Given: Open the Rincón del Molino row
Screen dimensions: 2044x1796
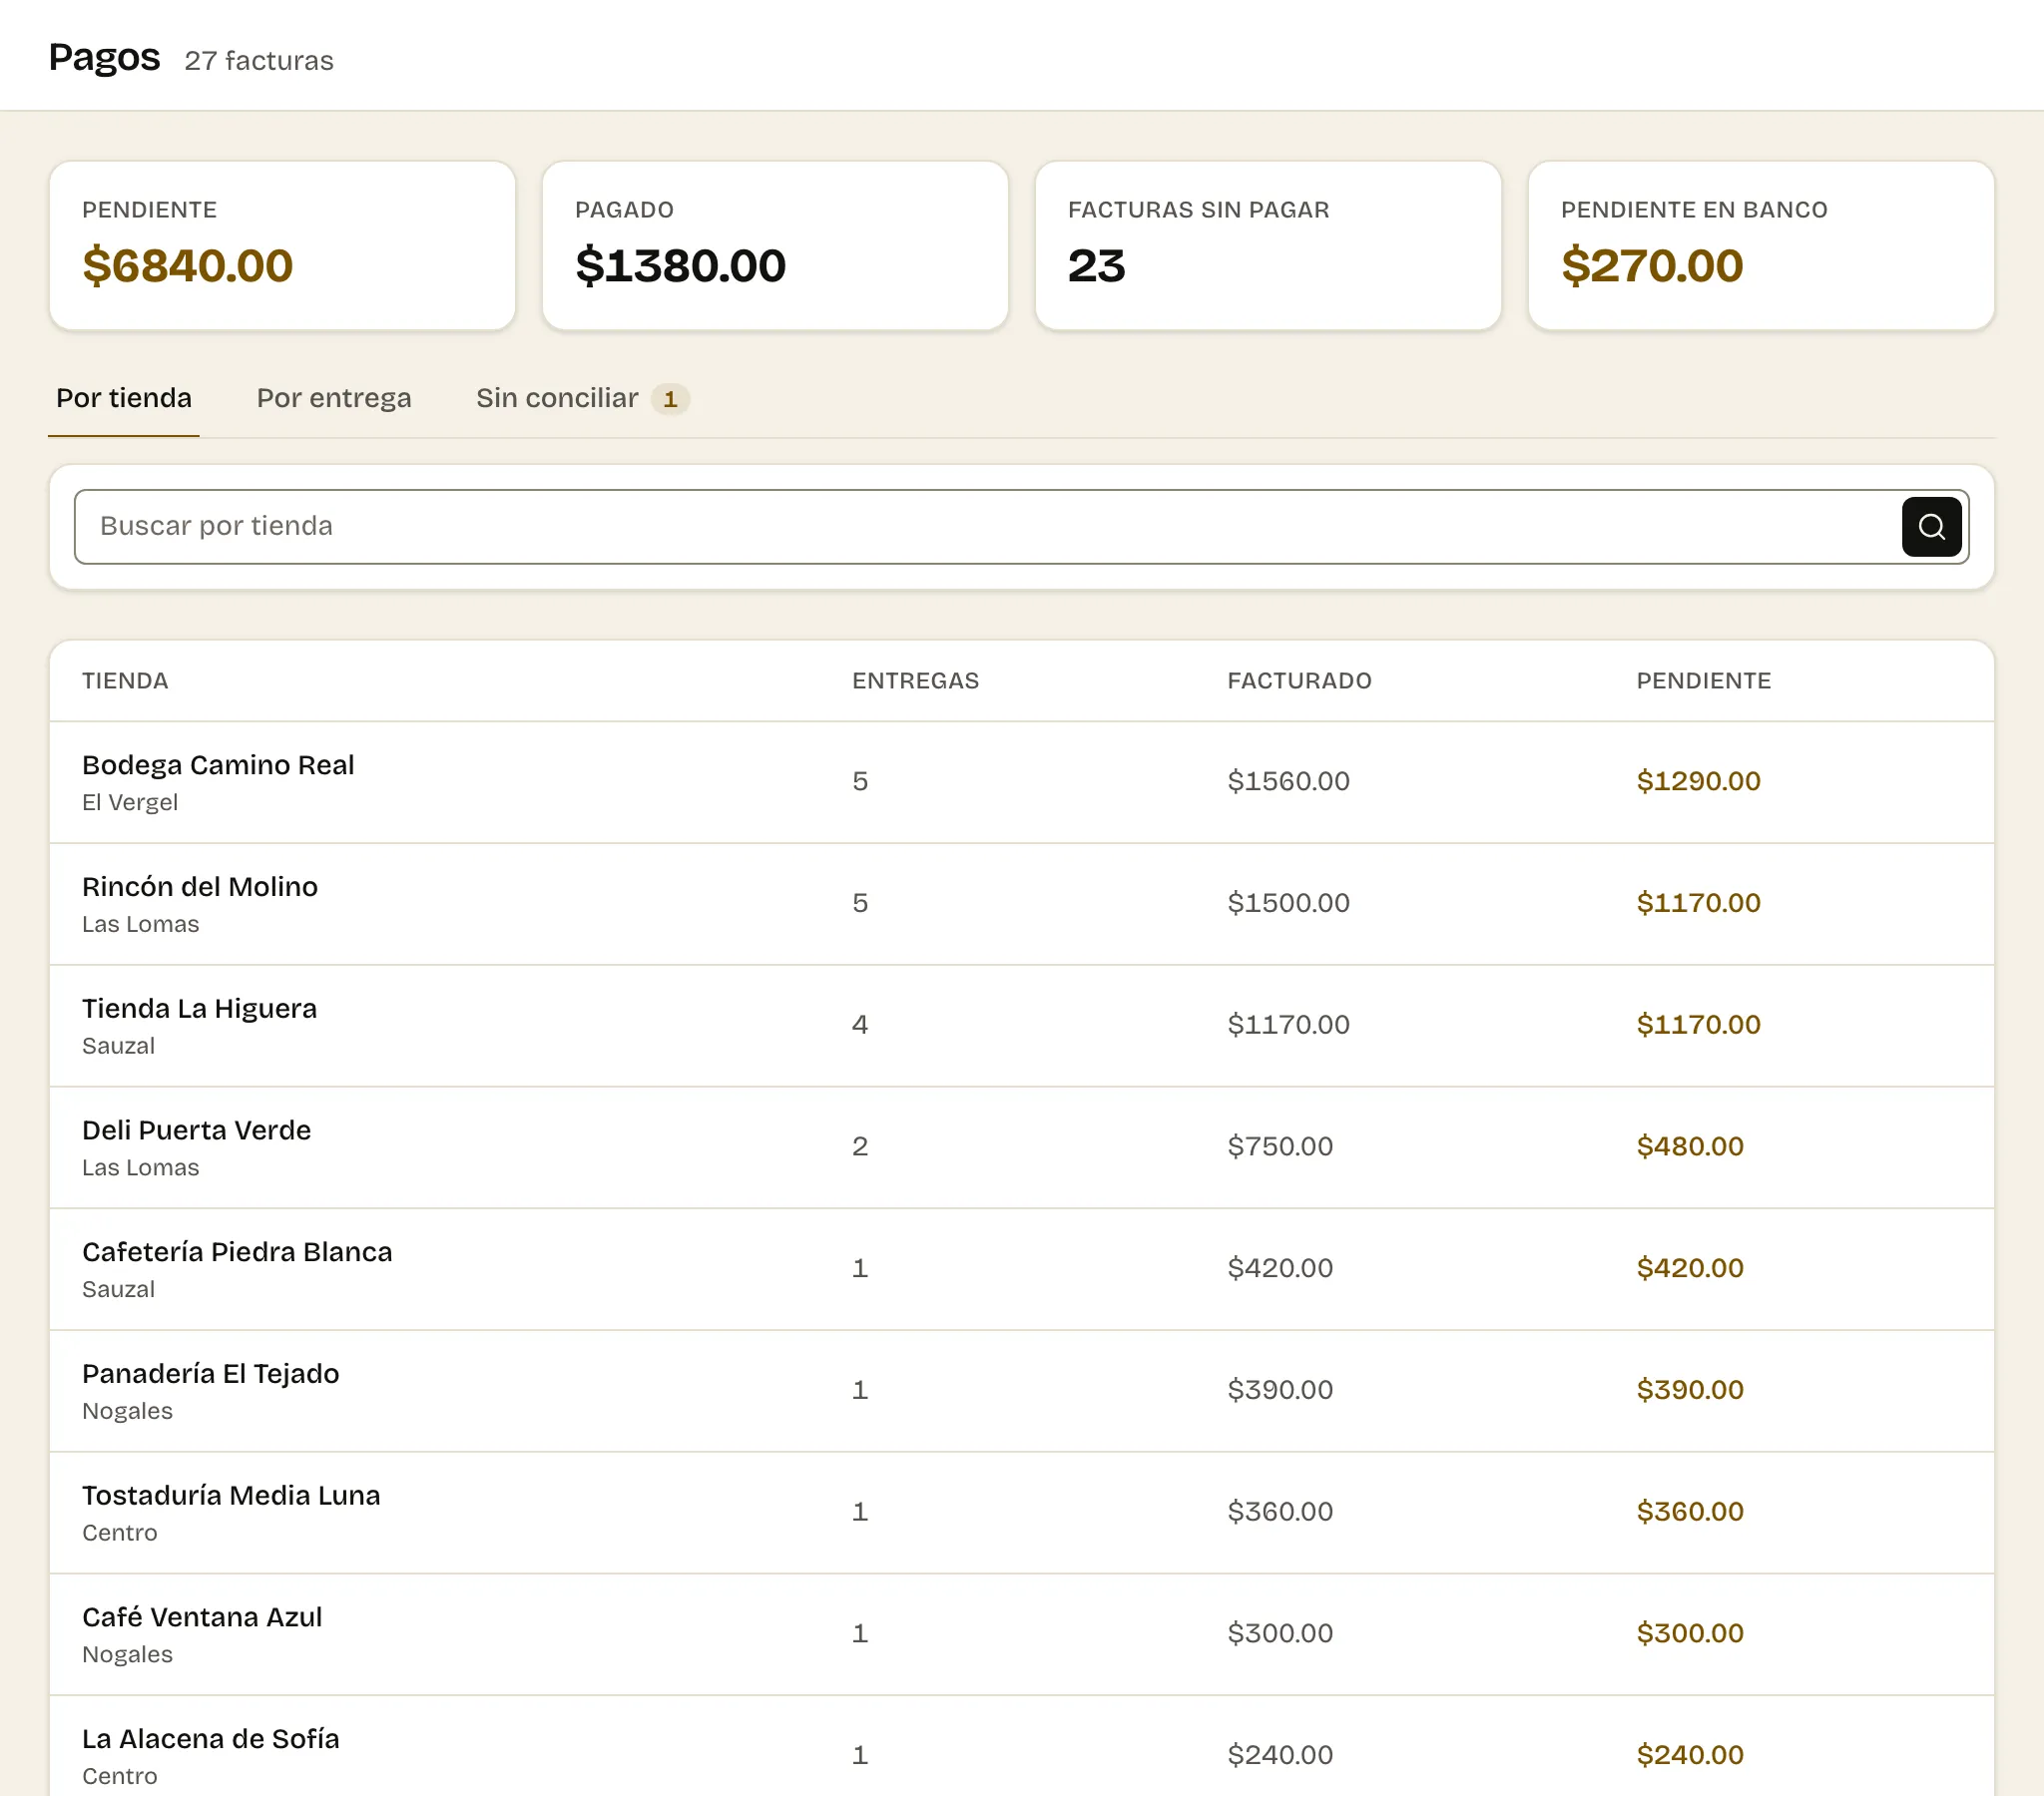Looking at the screenshot, I should (x=1022, y=904).
